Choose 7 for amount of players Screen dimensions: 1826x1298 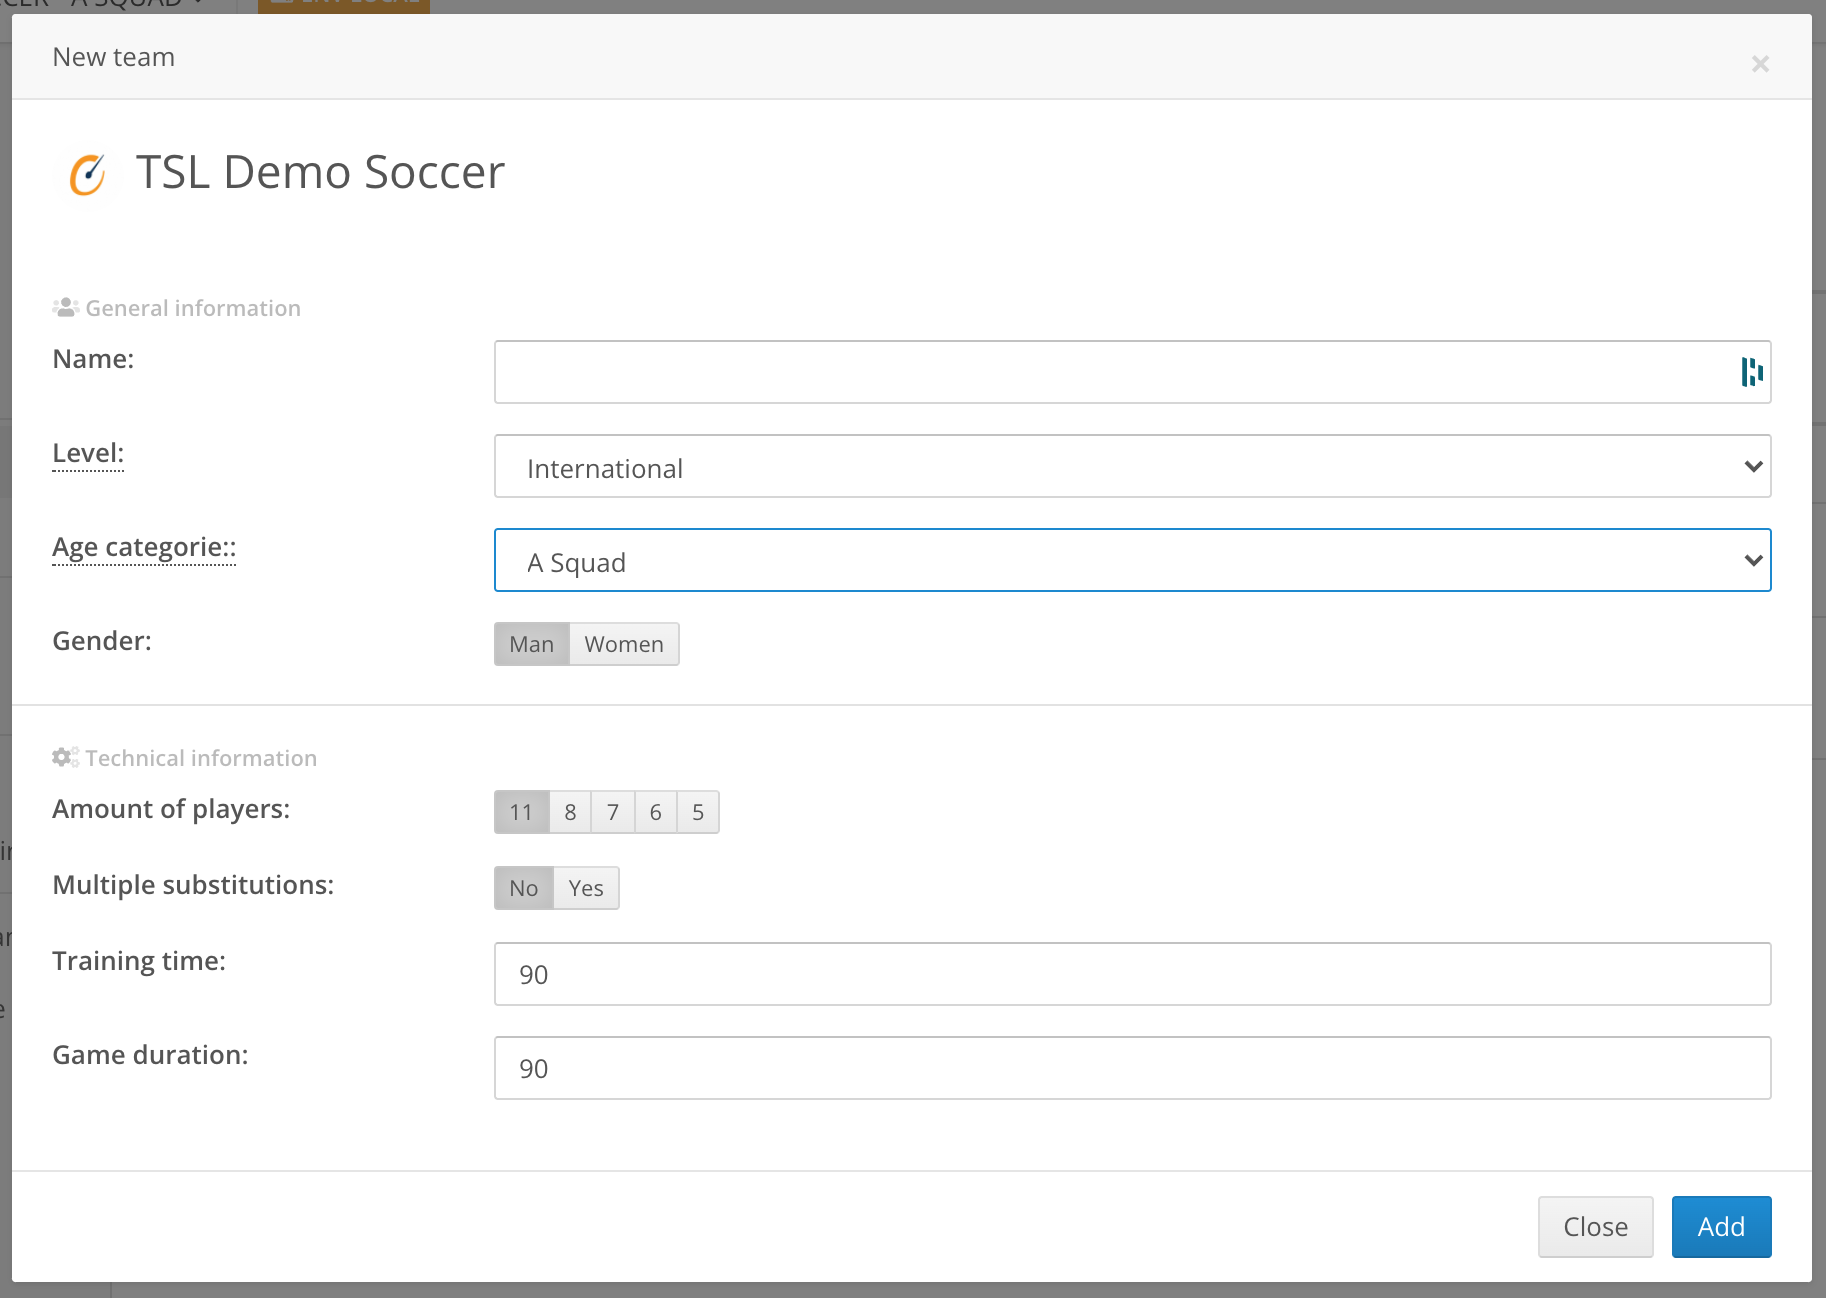pos(612,812)
